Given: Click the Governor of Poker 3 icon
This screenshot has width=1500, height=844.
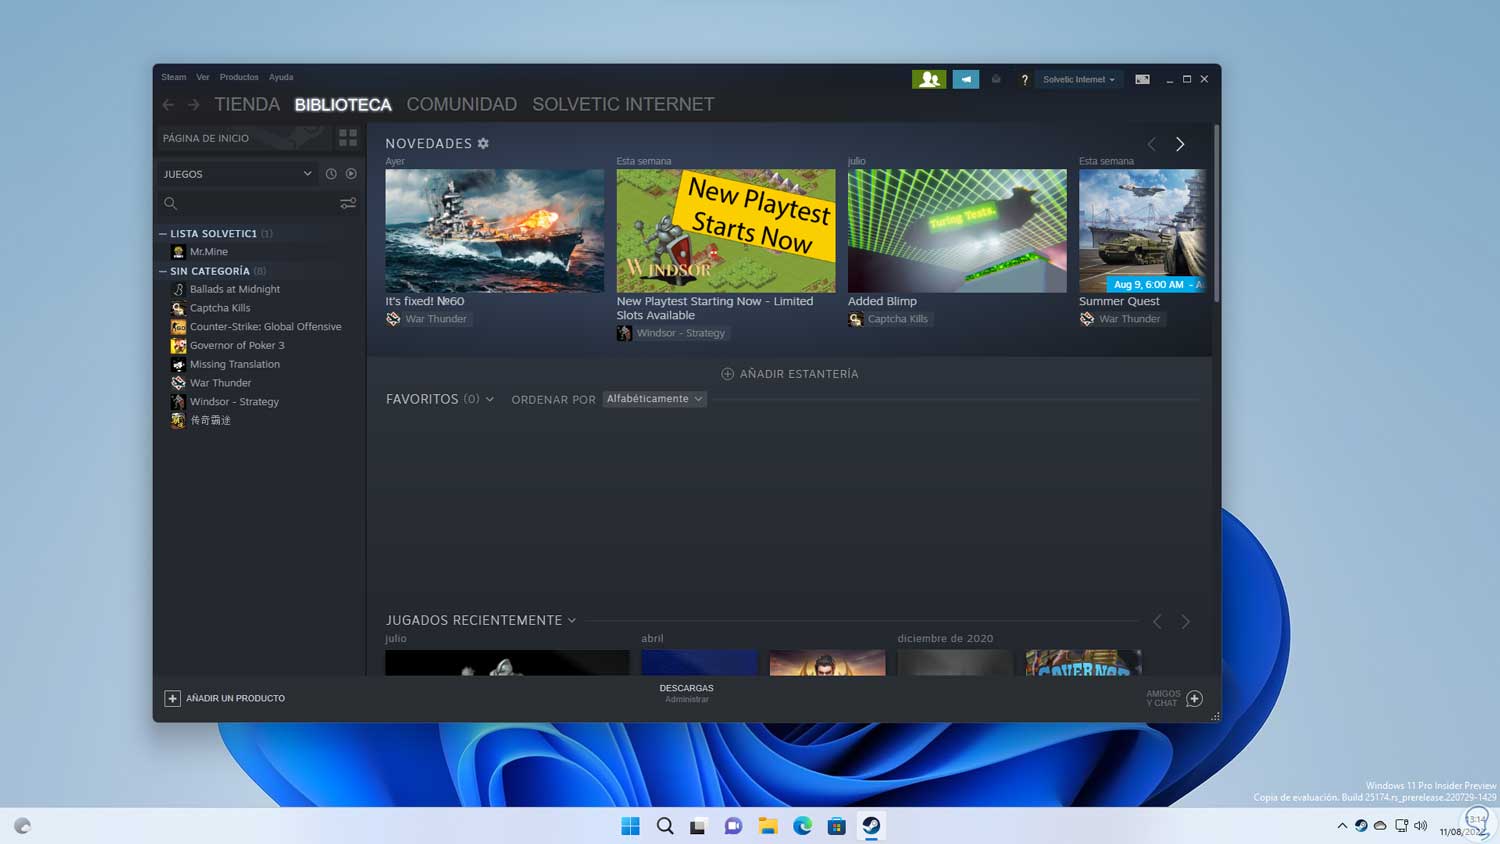Looking at the screenshot, I should pos(178,346).
